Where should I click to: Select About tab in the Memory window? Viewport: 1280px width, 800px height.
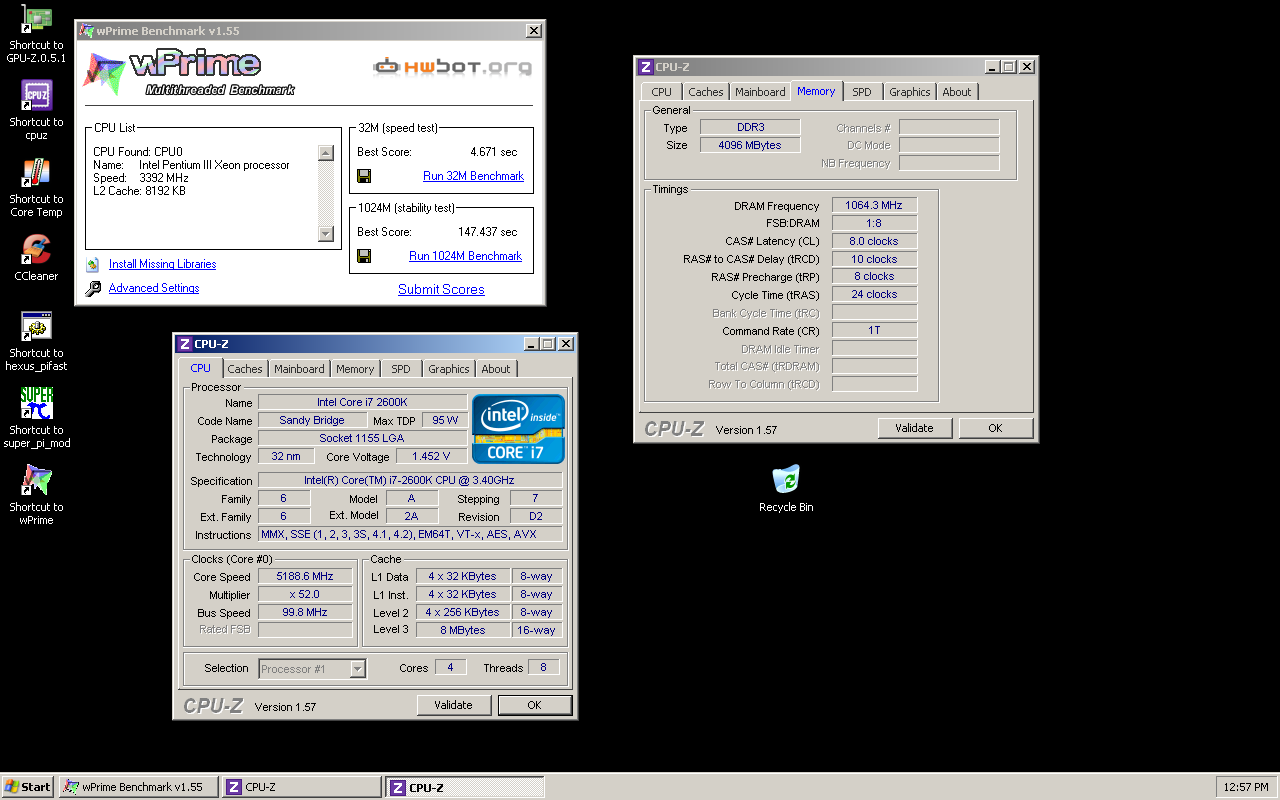tap(957, 92)
